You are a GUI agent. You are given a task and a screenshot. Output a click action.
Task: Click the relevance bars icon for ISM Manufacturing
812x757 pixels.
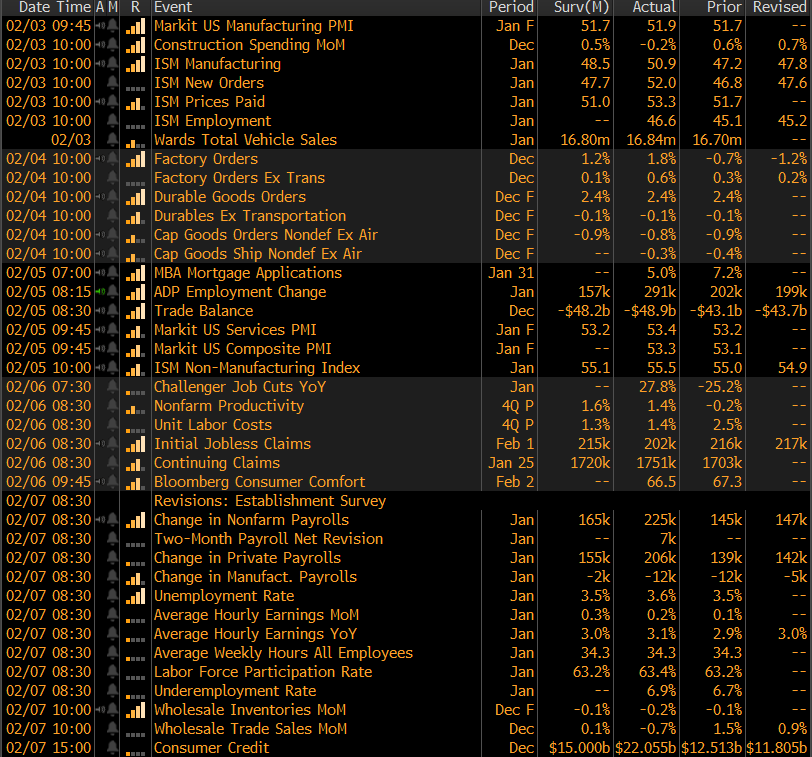coord(135,64)
